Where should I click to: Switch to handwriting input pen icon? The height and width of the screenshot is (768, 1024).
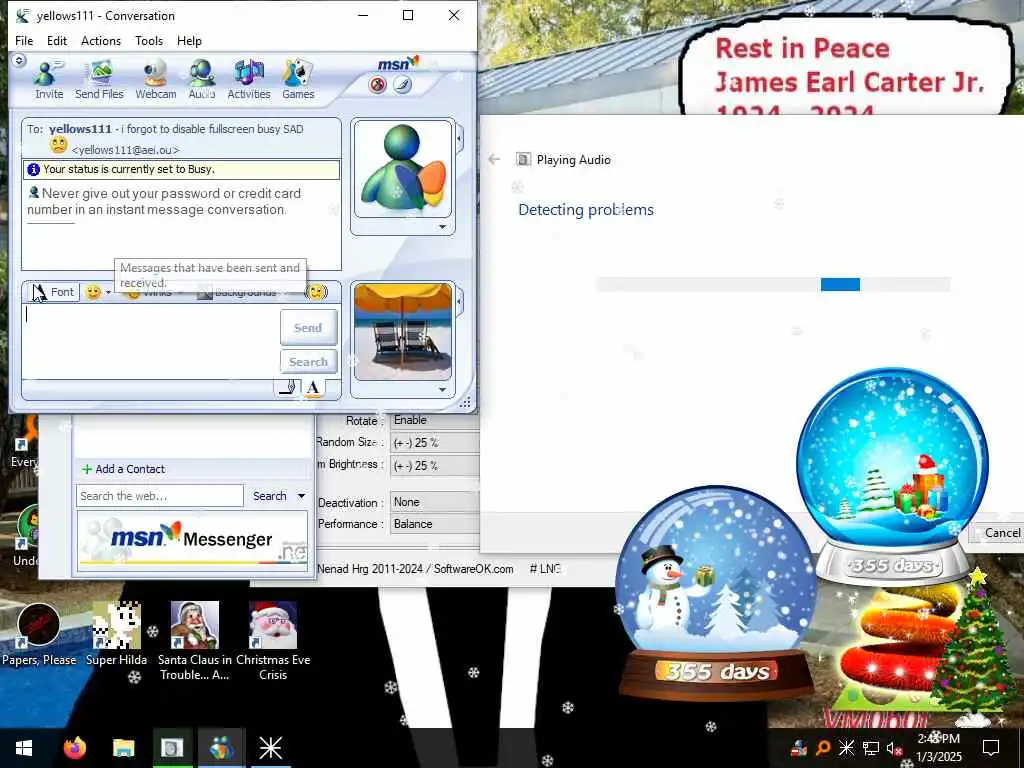point(288,387)
